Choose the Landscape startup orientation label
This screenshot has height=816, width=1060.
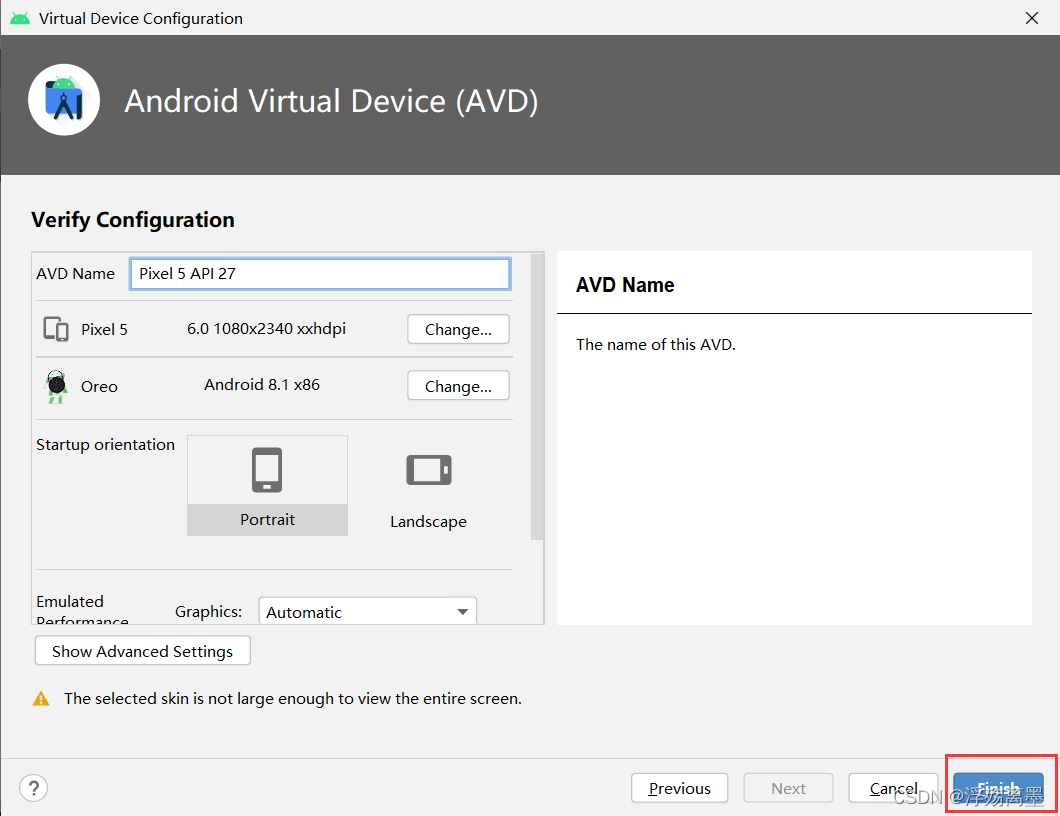(x=429, y=521)
